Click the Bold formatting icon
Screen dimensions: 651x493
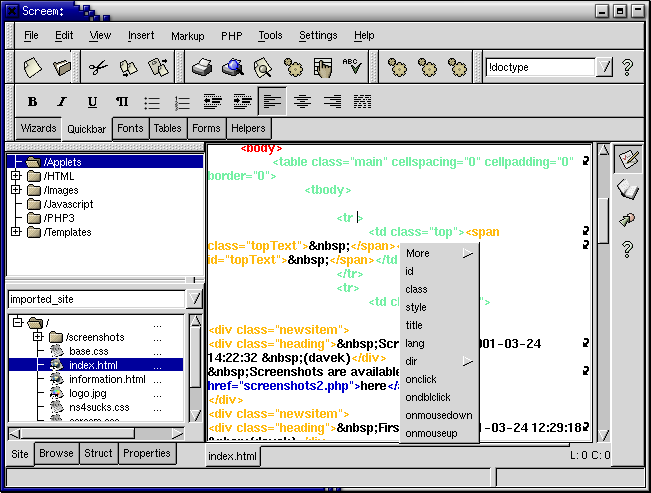tap(32, 102)
